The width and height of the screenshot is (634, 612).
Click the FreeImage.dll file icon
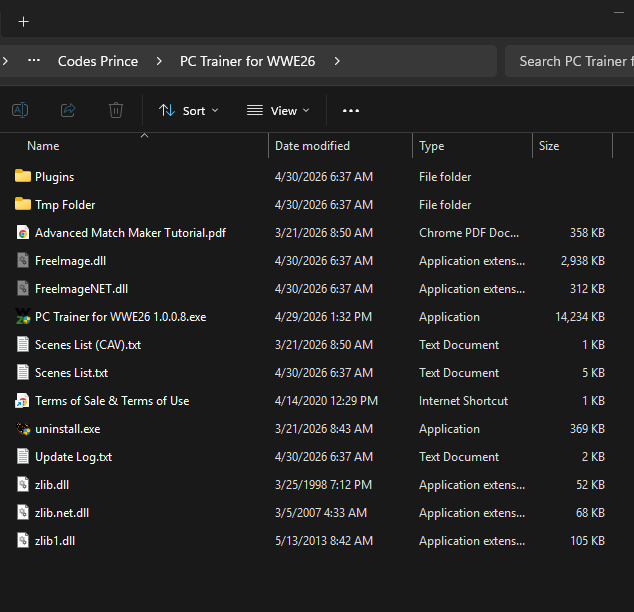click(x=23, y=260)
